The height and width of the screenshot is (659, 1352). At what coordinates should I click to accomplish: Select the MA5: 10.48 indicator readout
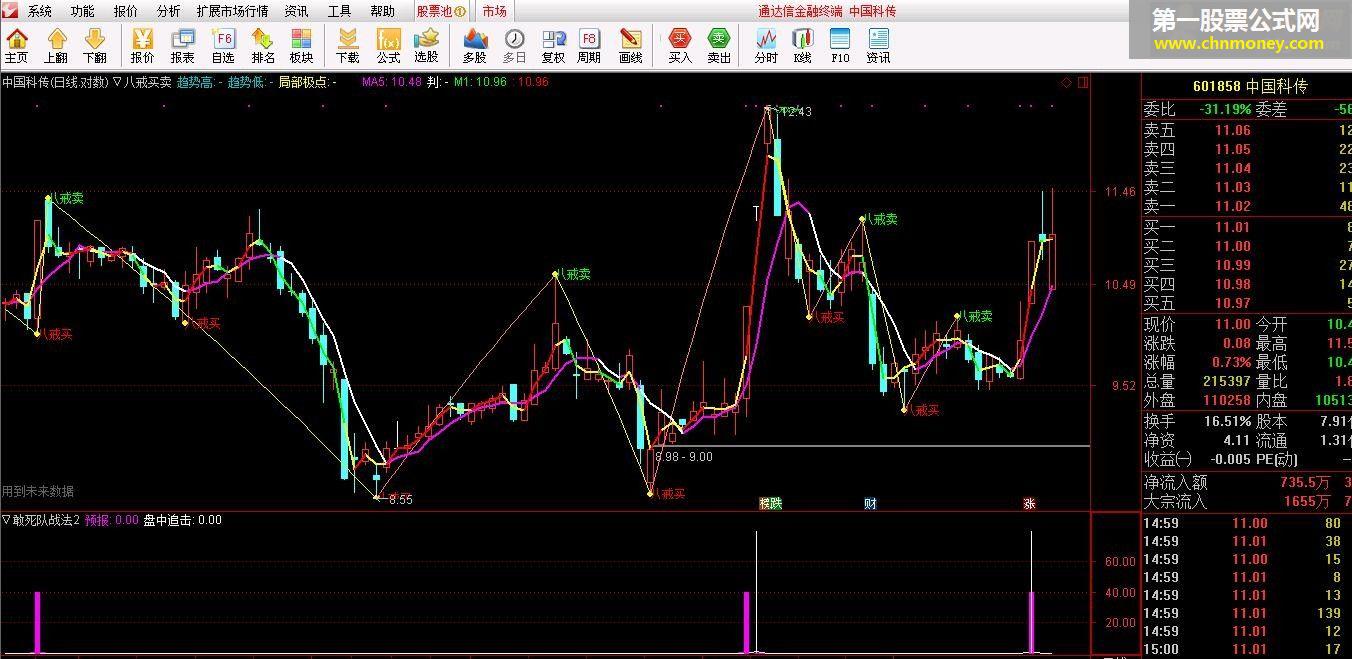tap(391, 82)
